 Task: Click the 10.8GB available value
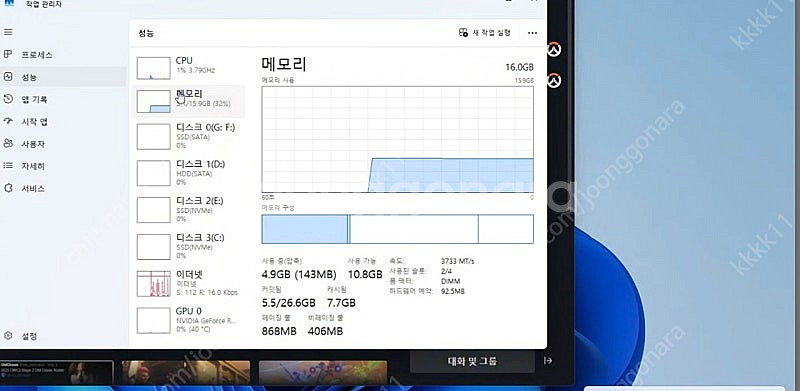[x=365, y=275]
